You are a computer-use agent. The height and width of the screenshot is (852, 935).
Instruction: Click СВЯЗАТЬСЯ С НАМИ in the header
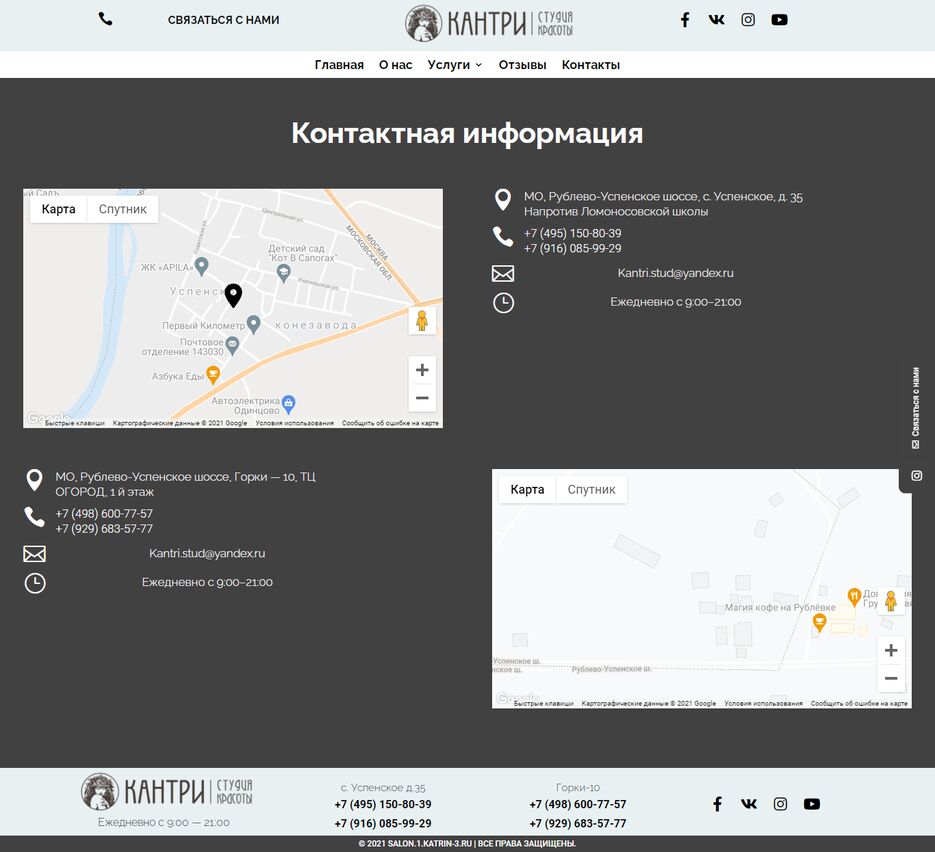click(x=224, y=19)
